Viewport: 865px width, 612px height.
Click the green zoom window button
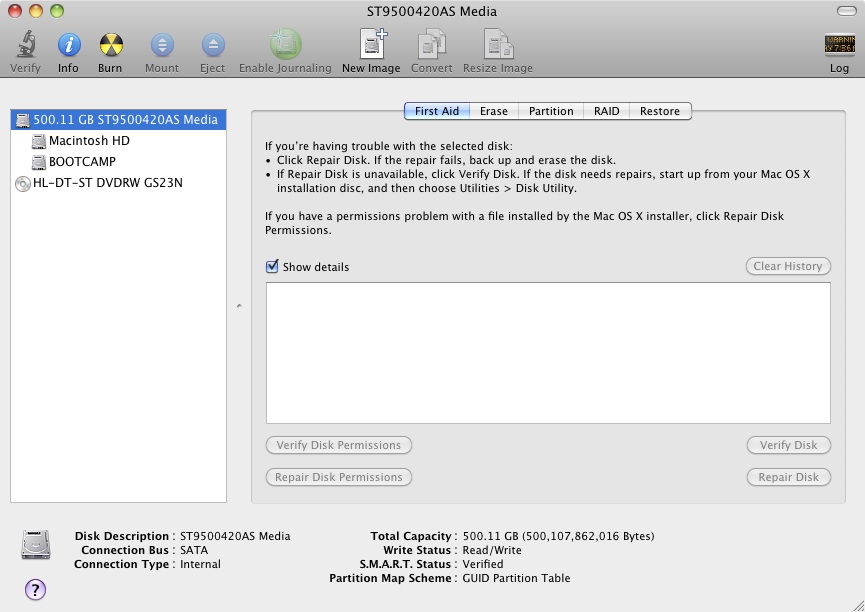[57, 10]
